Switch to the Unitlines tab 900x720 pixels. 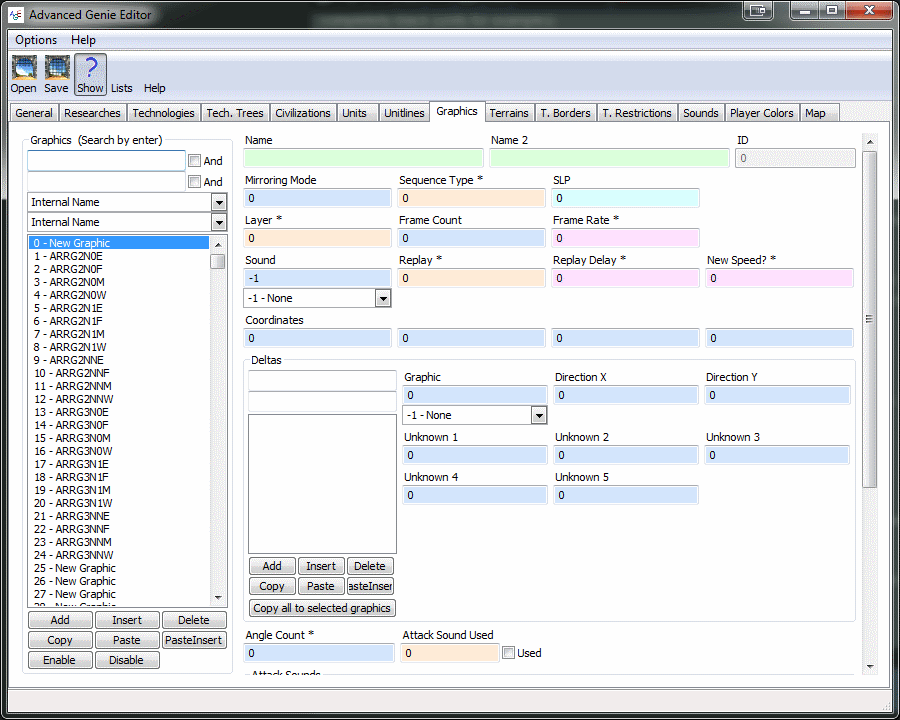(x=404, y=113)
